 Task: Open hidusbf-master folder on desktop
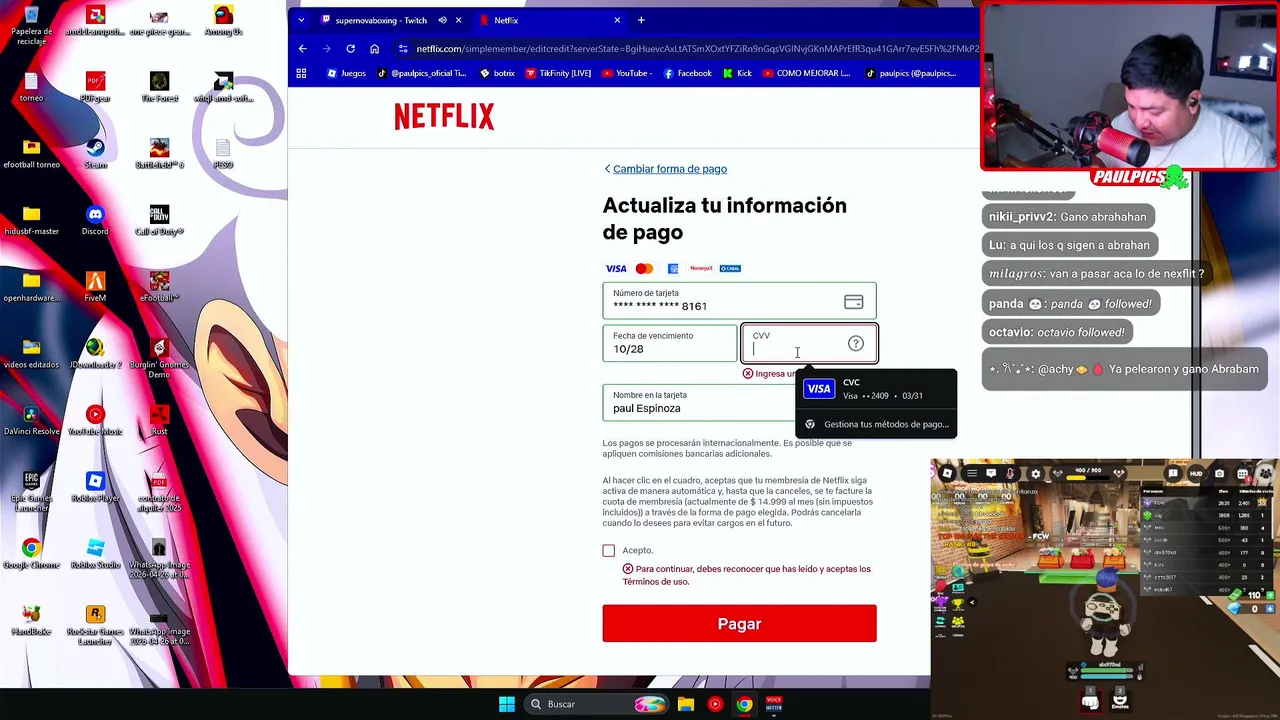(31, 220)
